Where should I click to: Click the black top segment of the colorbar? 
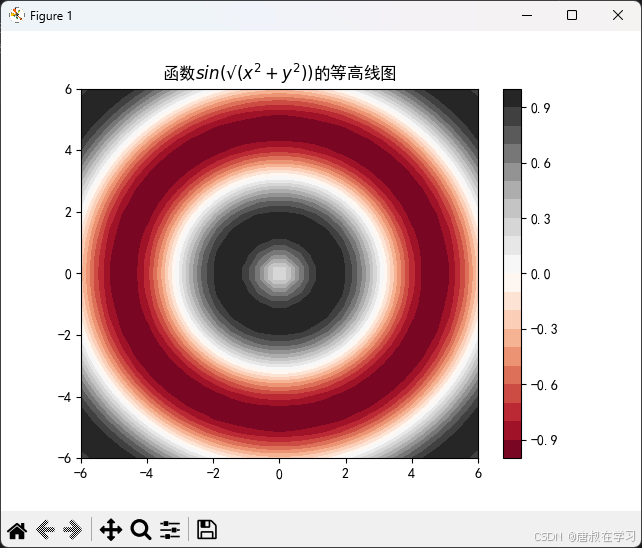click(x=512, y=98)
